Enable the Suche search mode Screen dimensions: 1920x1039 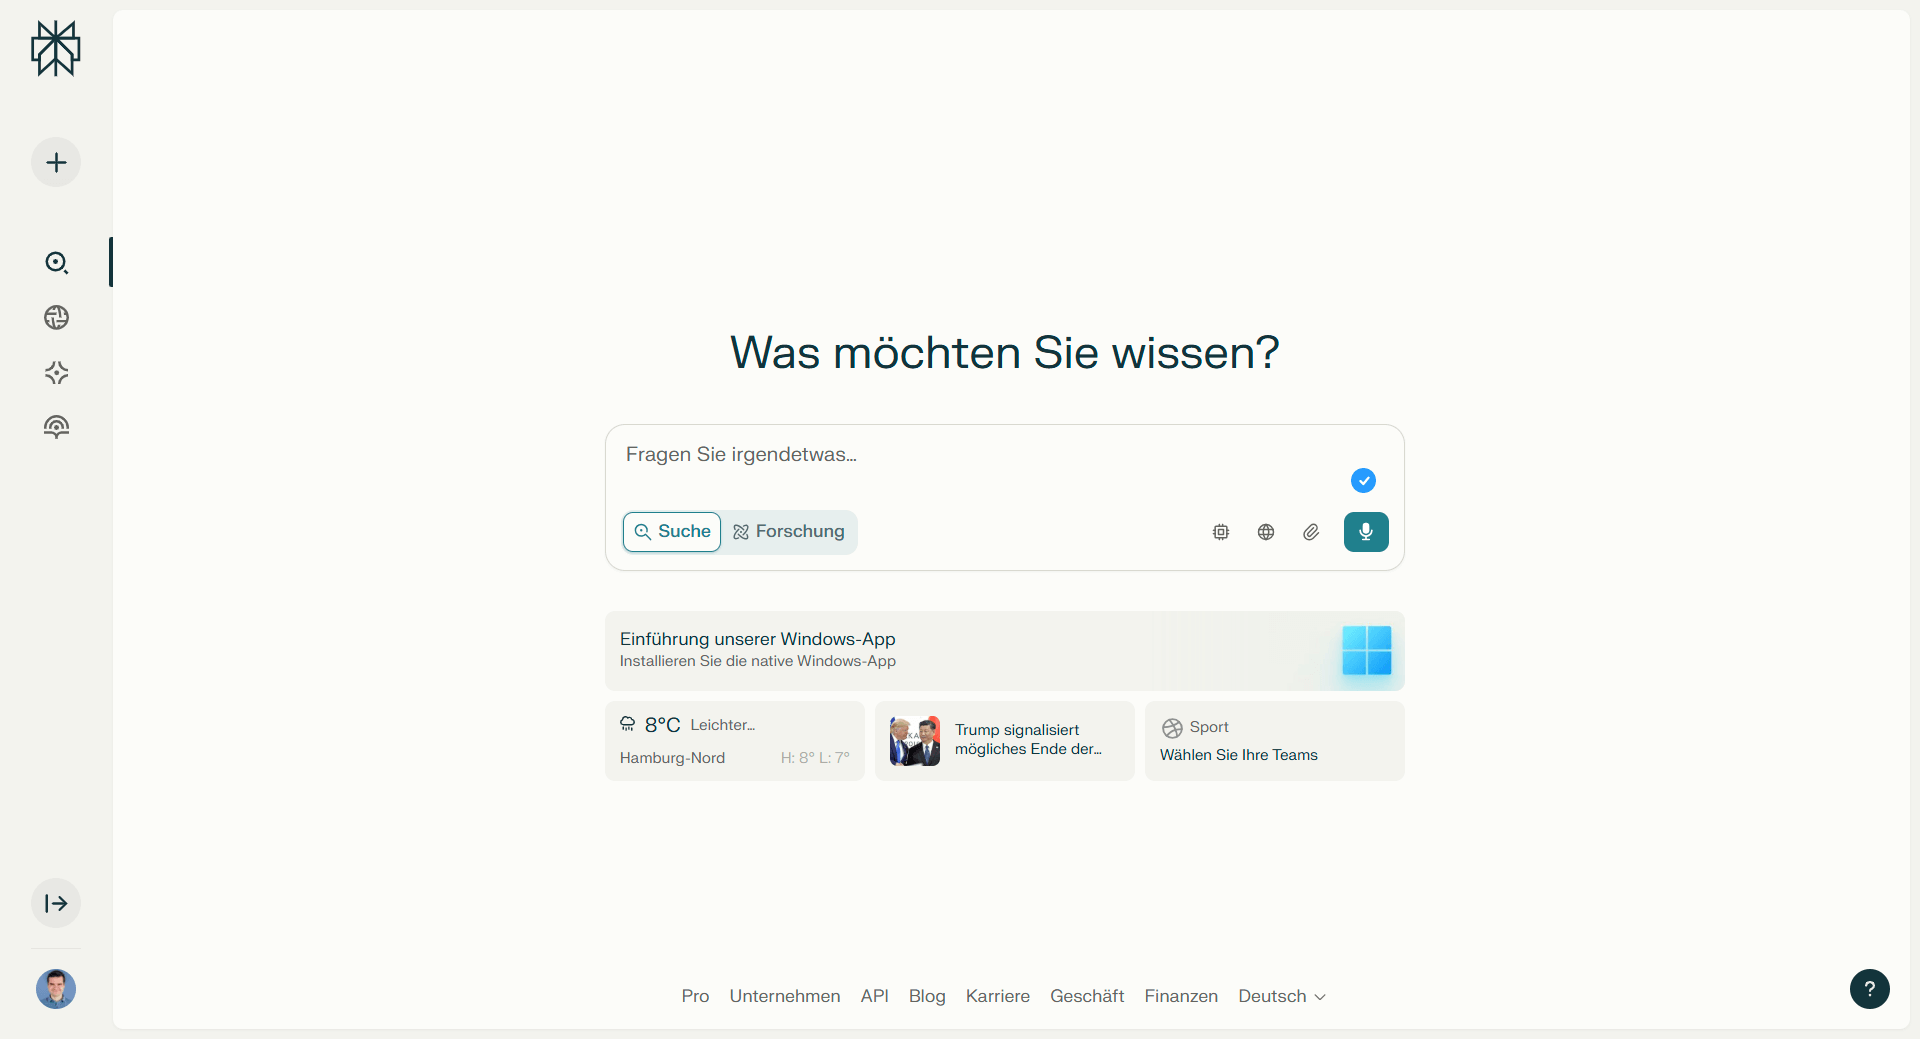pos(671,531)
